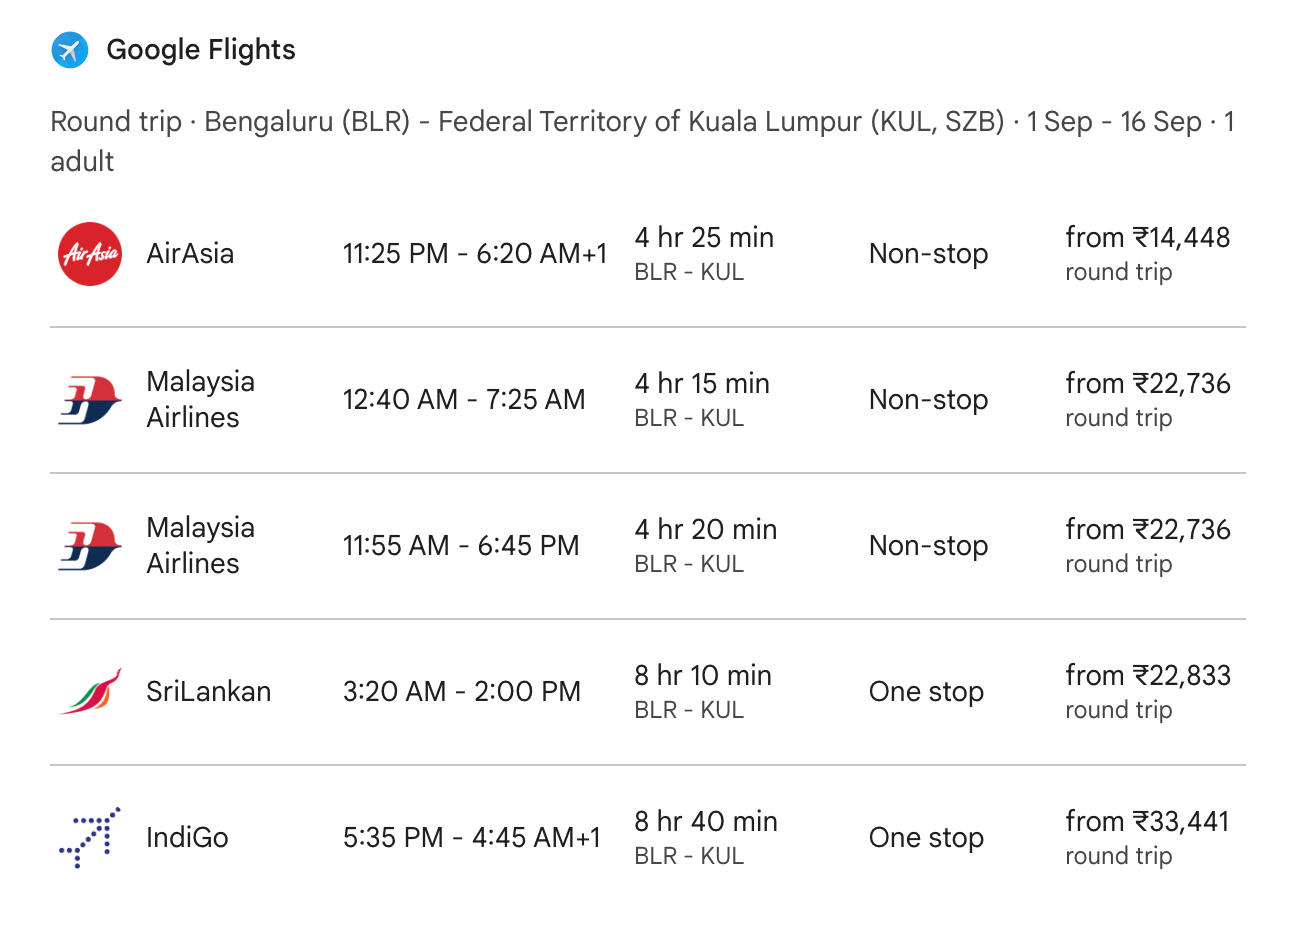Pick the IndiGo 5:35 PM flight
Viewport: 1296px width, 930px height.
472,838
